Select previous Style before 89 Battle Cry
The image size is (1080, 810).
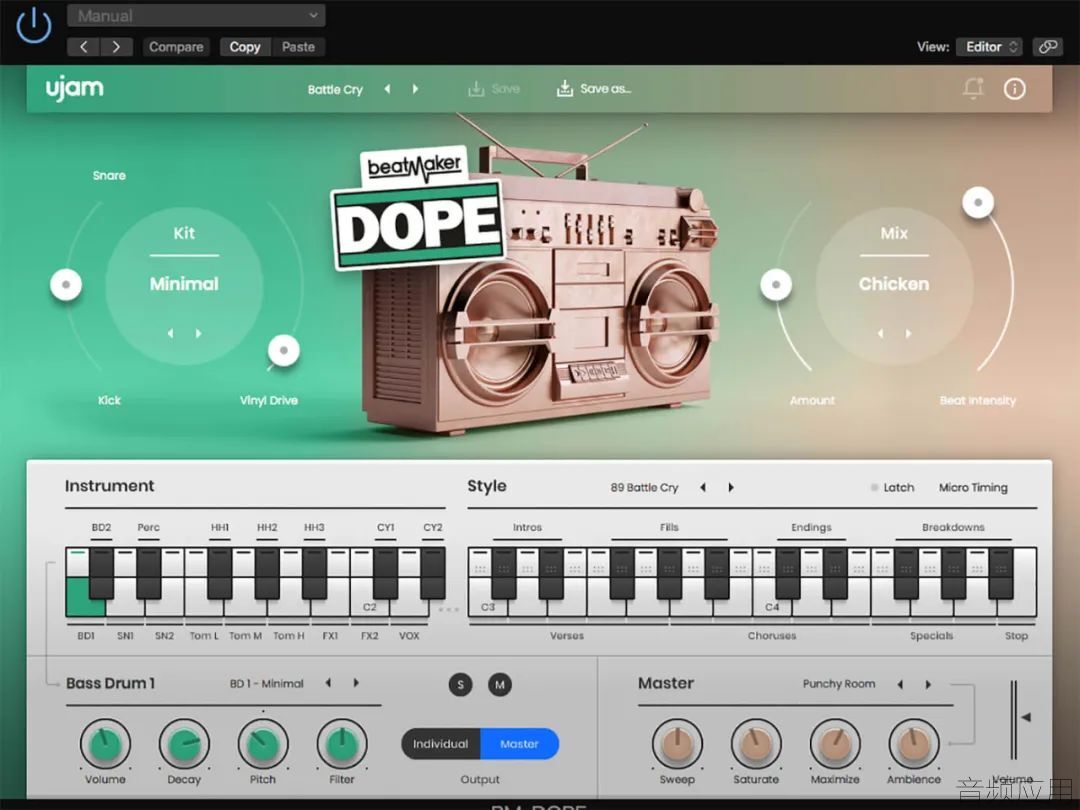tap(703, 488)
